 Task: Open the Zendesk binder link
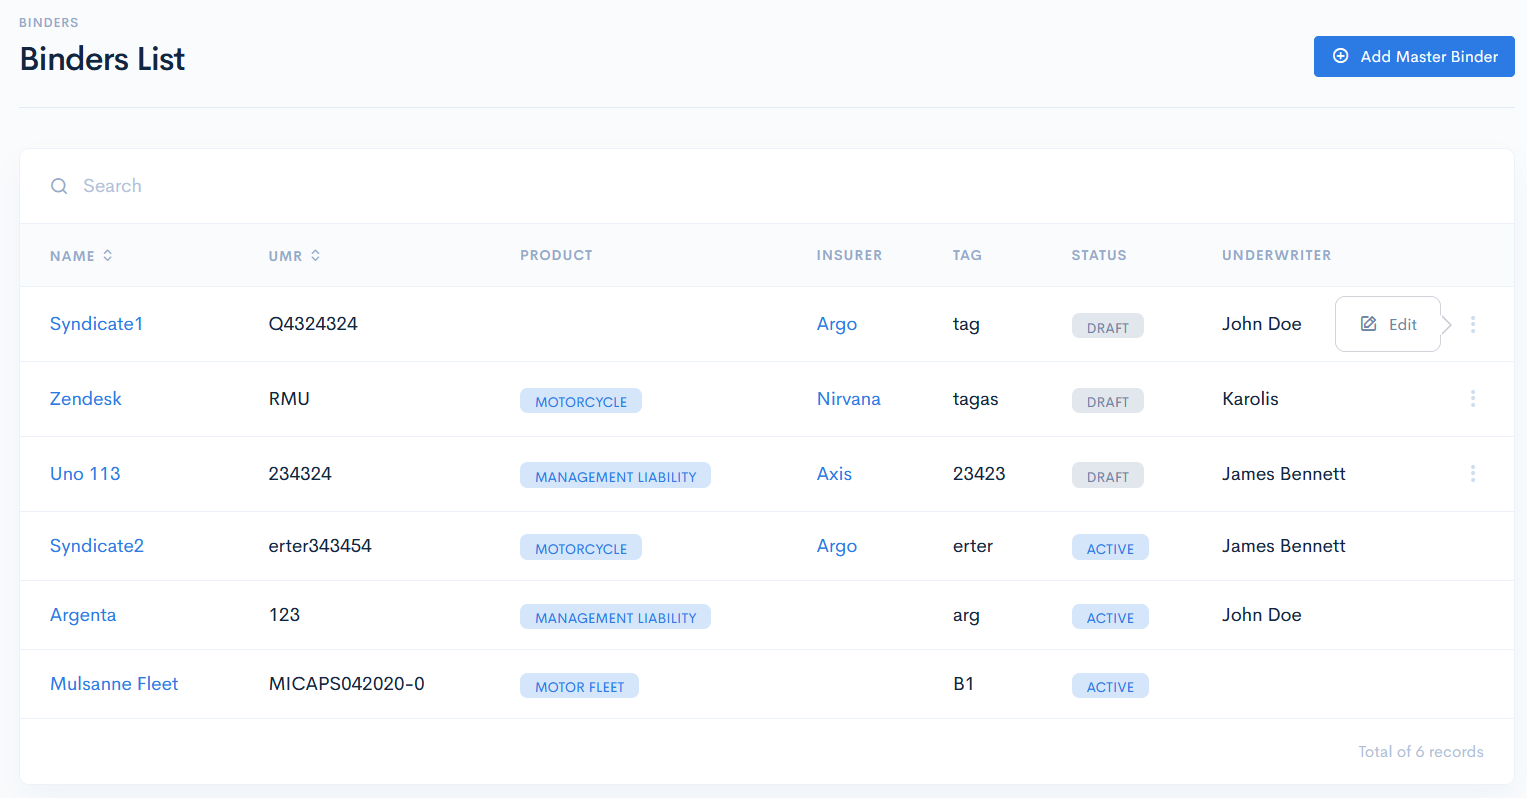[x=86, y=399]
